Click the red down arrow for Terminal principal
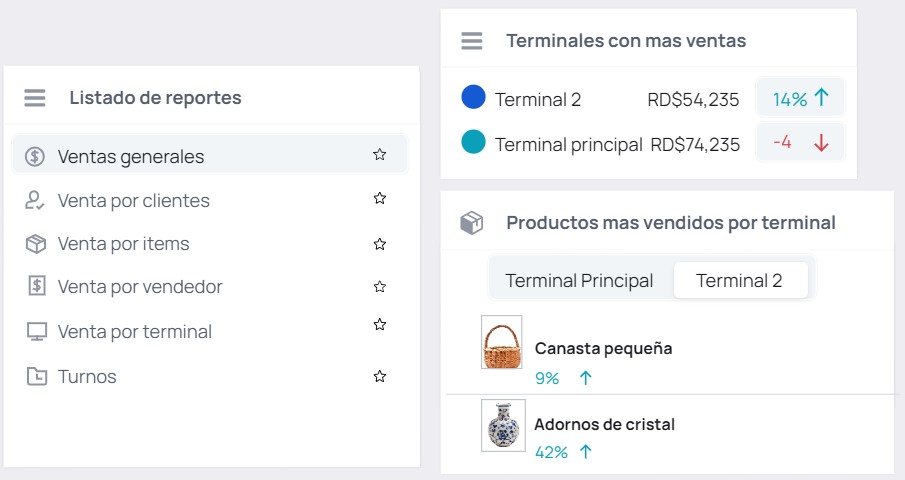This screenshot has width=905, height=480. pyautogui.click(x=821, y=143)
